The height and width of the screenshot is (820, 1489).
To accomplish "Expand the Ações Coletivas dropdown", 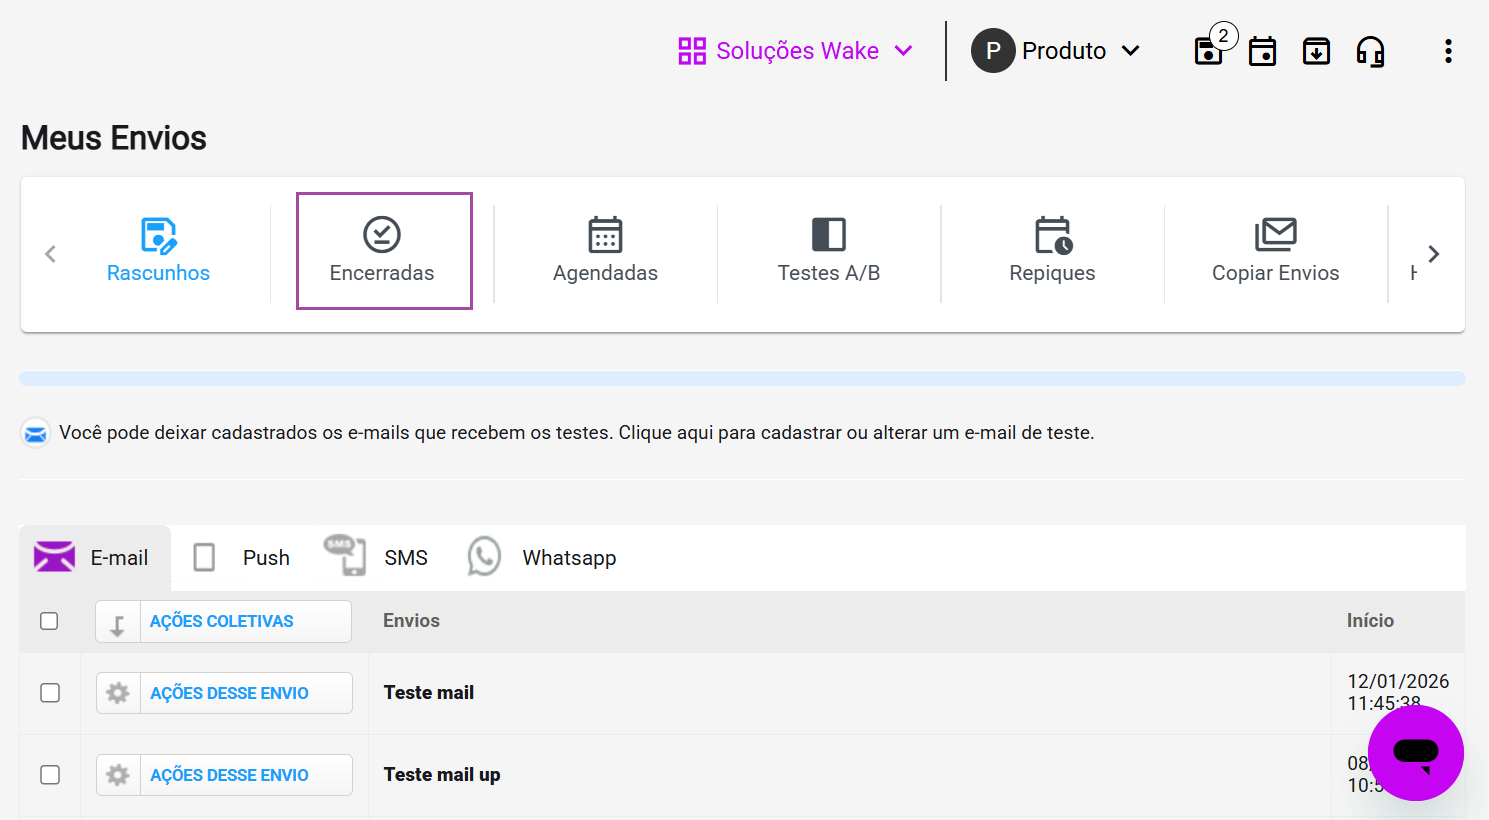I will pyautogui.click(x=223, y=621).
